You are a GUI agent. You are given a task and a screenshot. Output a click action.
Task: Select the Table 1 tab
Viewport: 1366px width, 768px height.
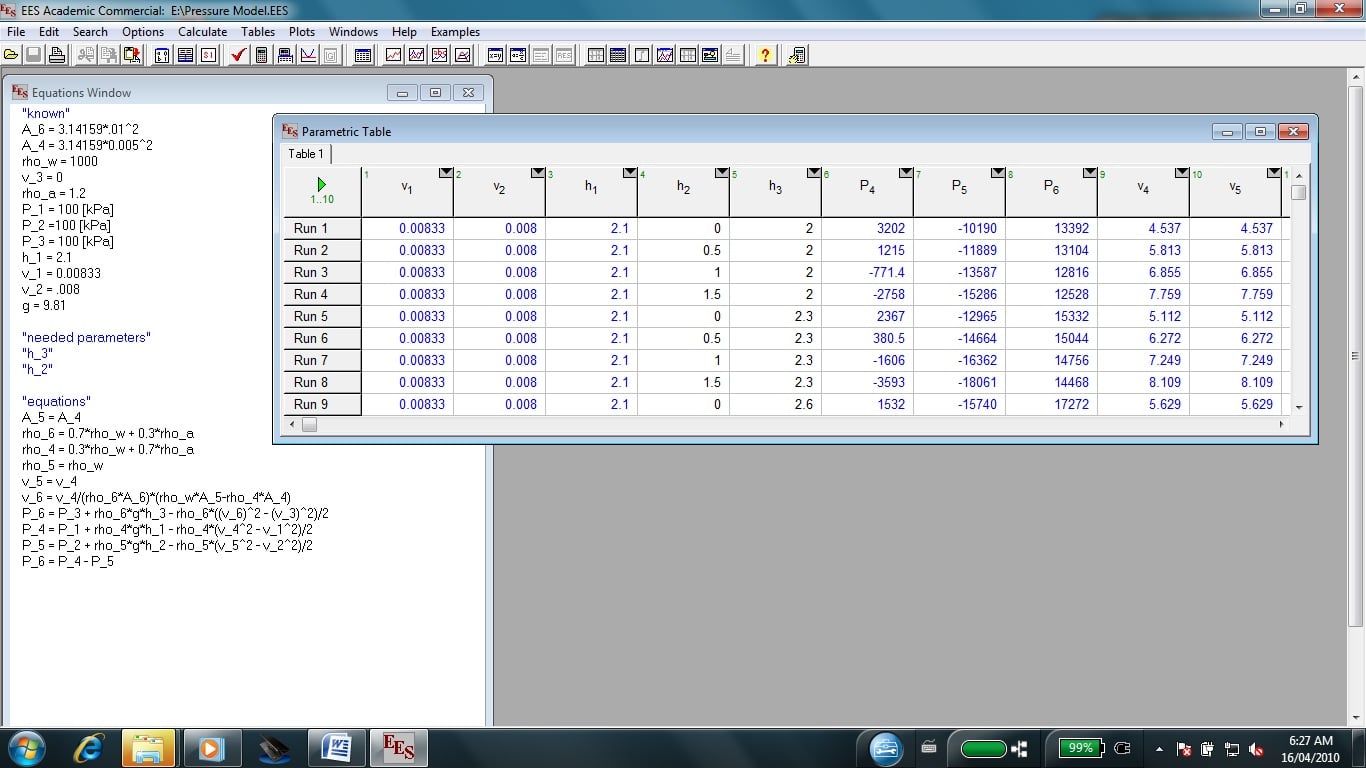[306, 154]
